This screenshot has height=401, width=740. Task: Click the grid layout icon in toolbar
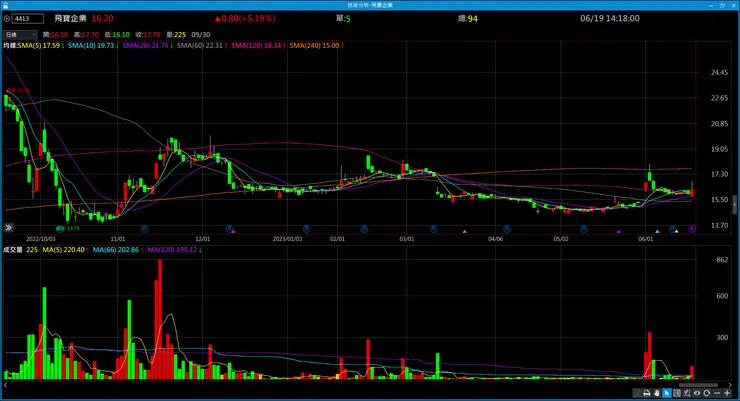[x=677, y=393]
